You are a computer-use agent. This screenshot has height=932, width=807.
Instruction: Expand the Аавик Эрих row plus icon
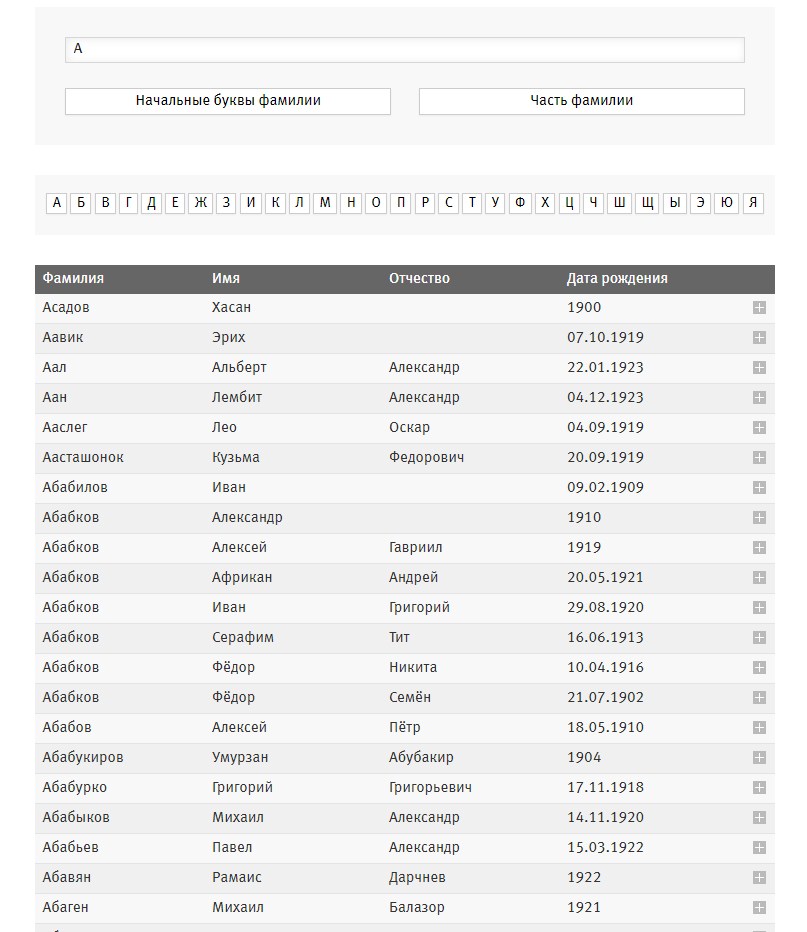click(x=759, y=338)
